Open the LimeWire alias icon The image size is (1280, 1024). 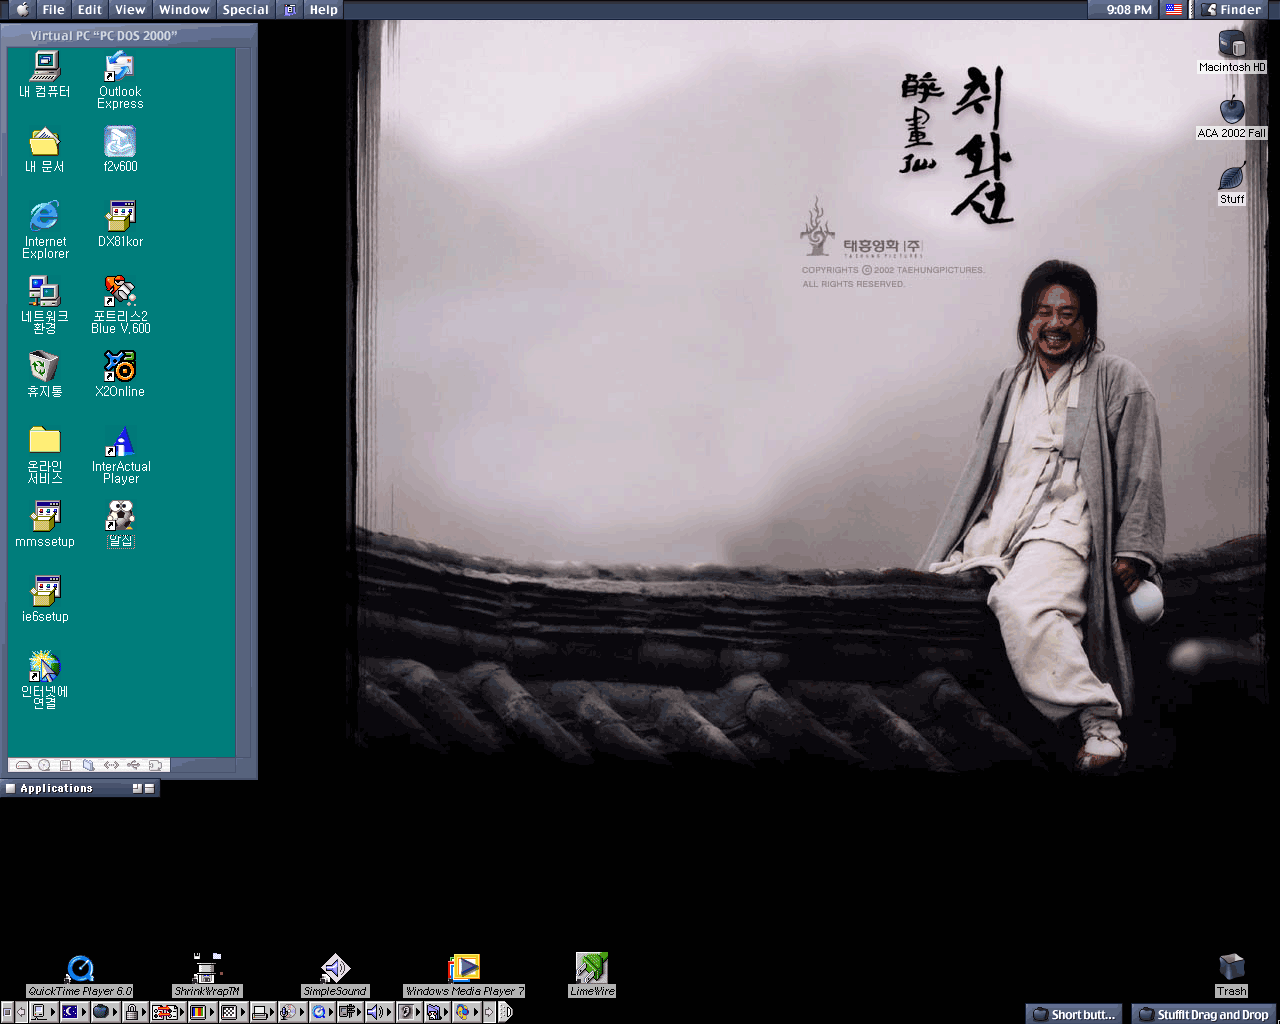(x=592, y=968)
